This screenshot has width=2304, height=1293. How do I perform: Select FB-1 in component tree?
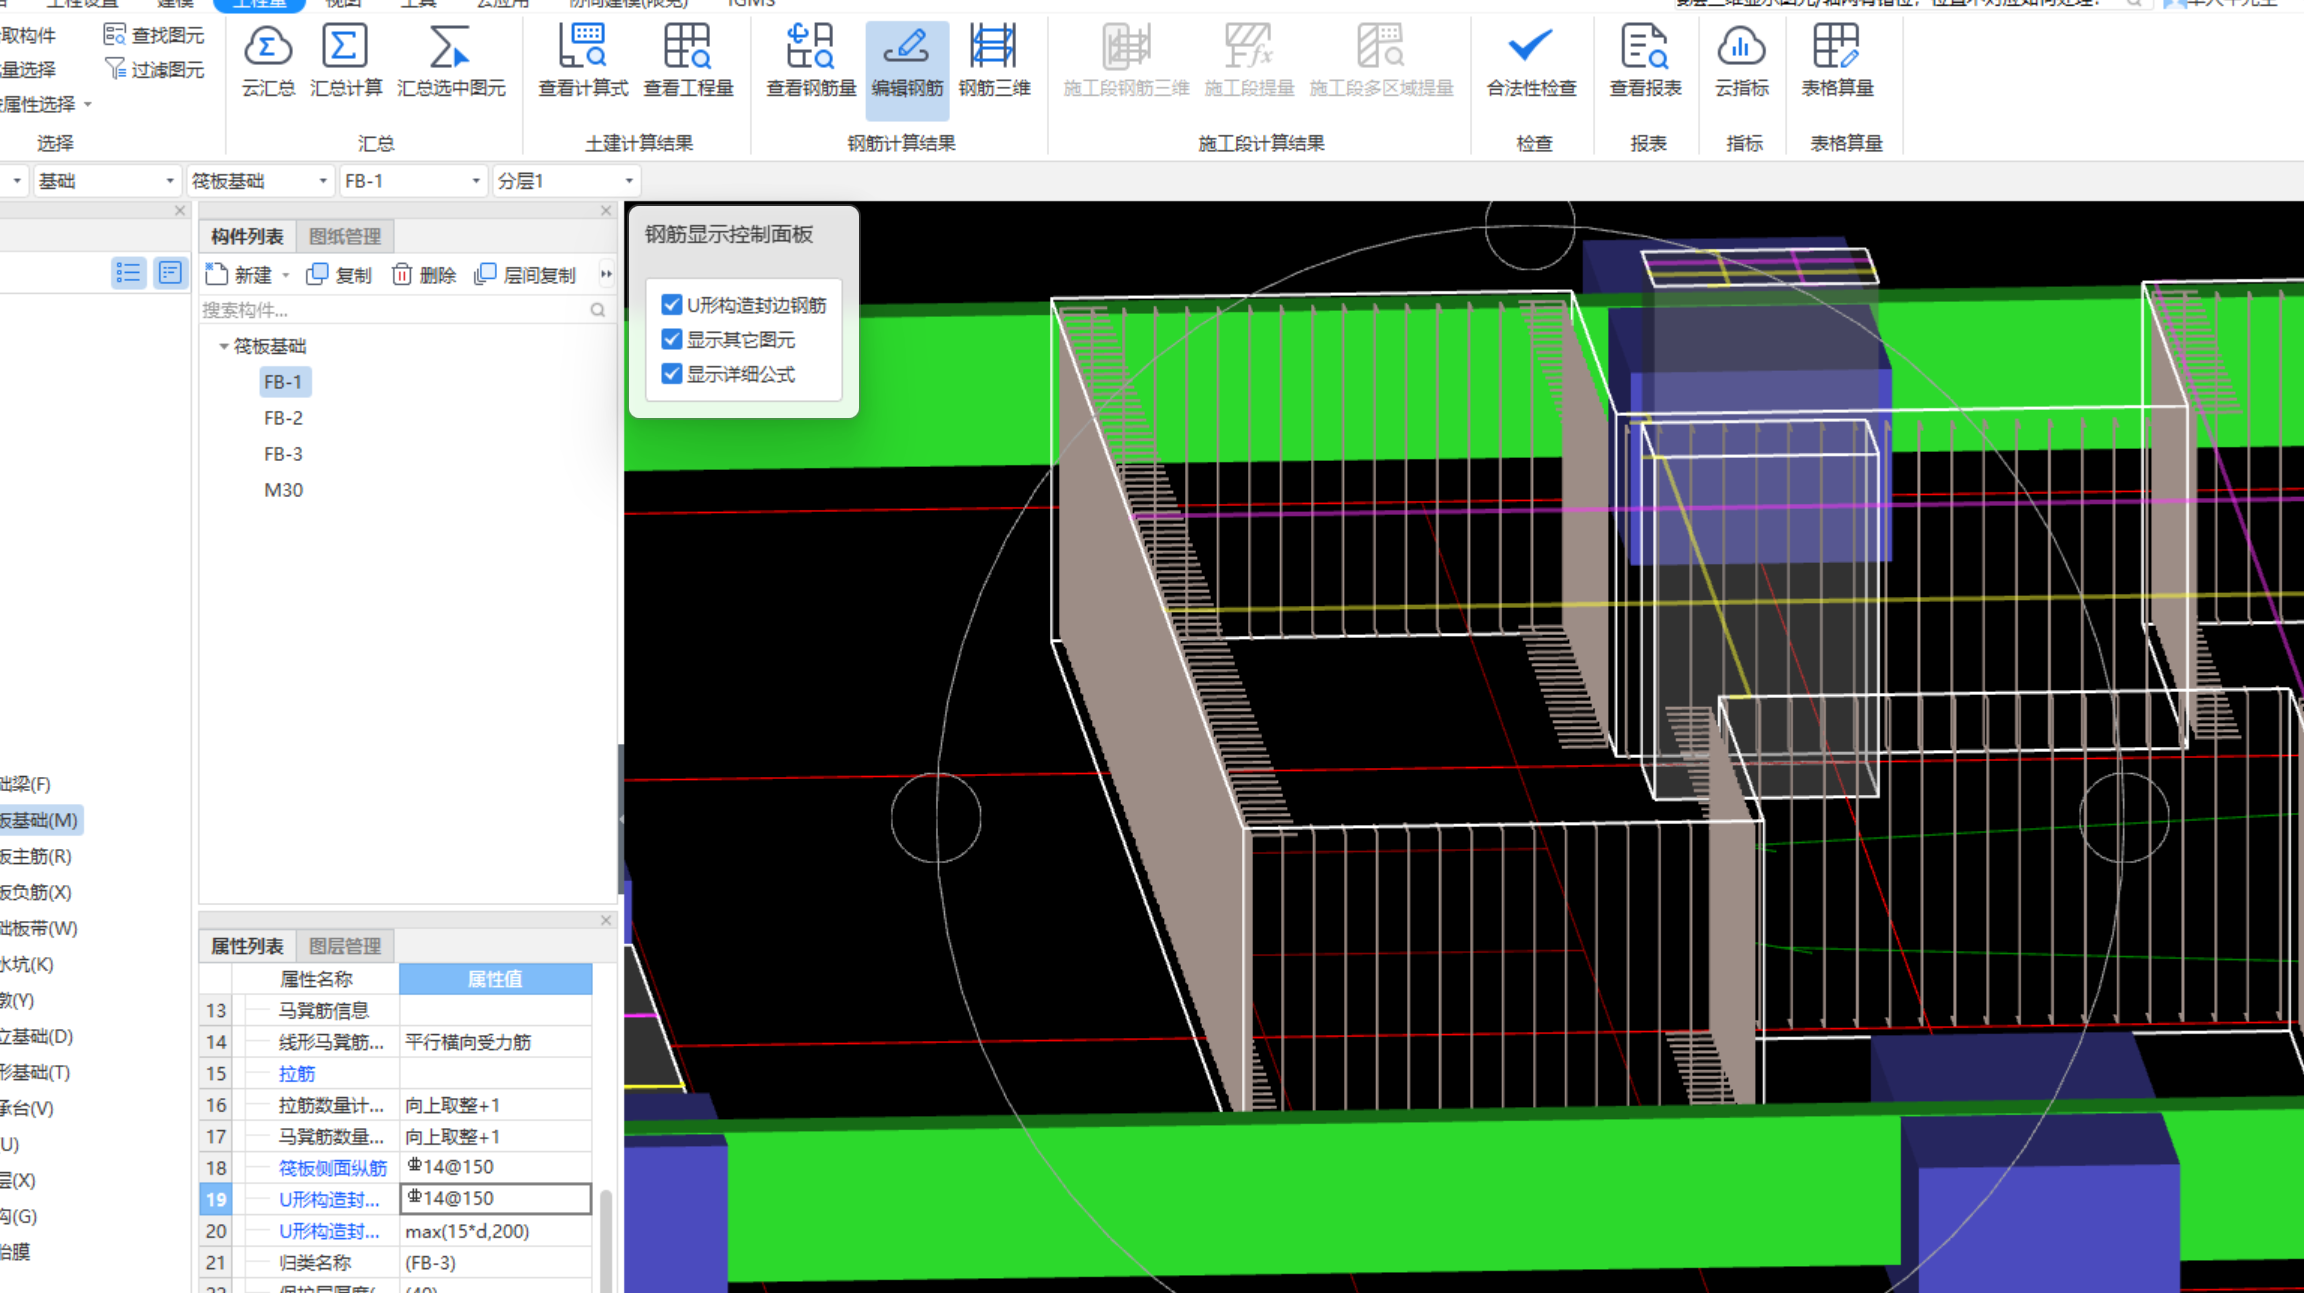pyautogui.click(x=283, y=382)
